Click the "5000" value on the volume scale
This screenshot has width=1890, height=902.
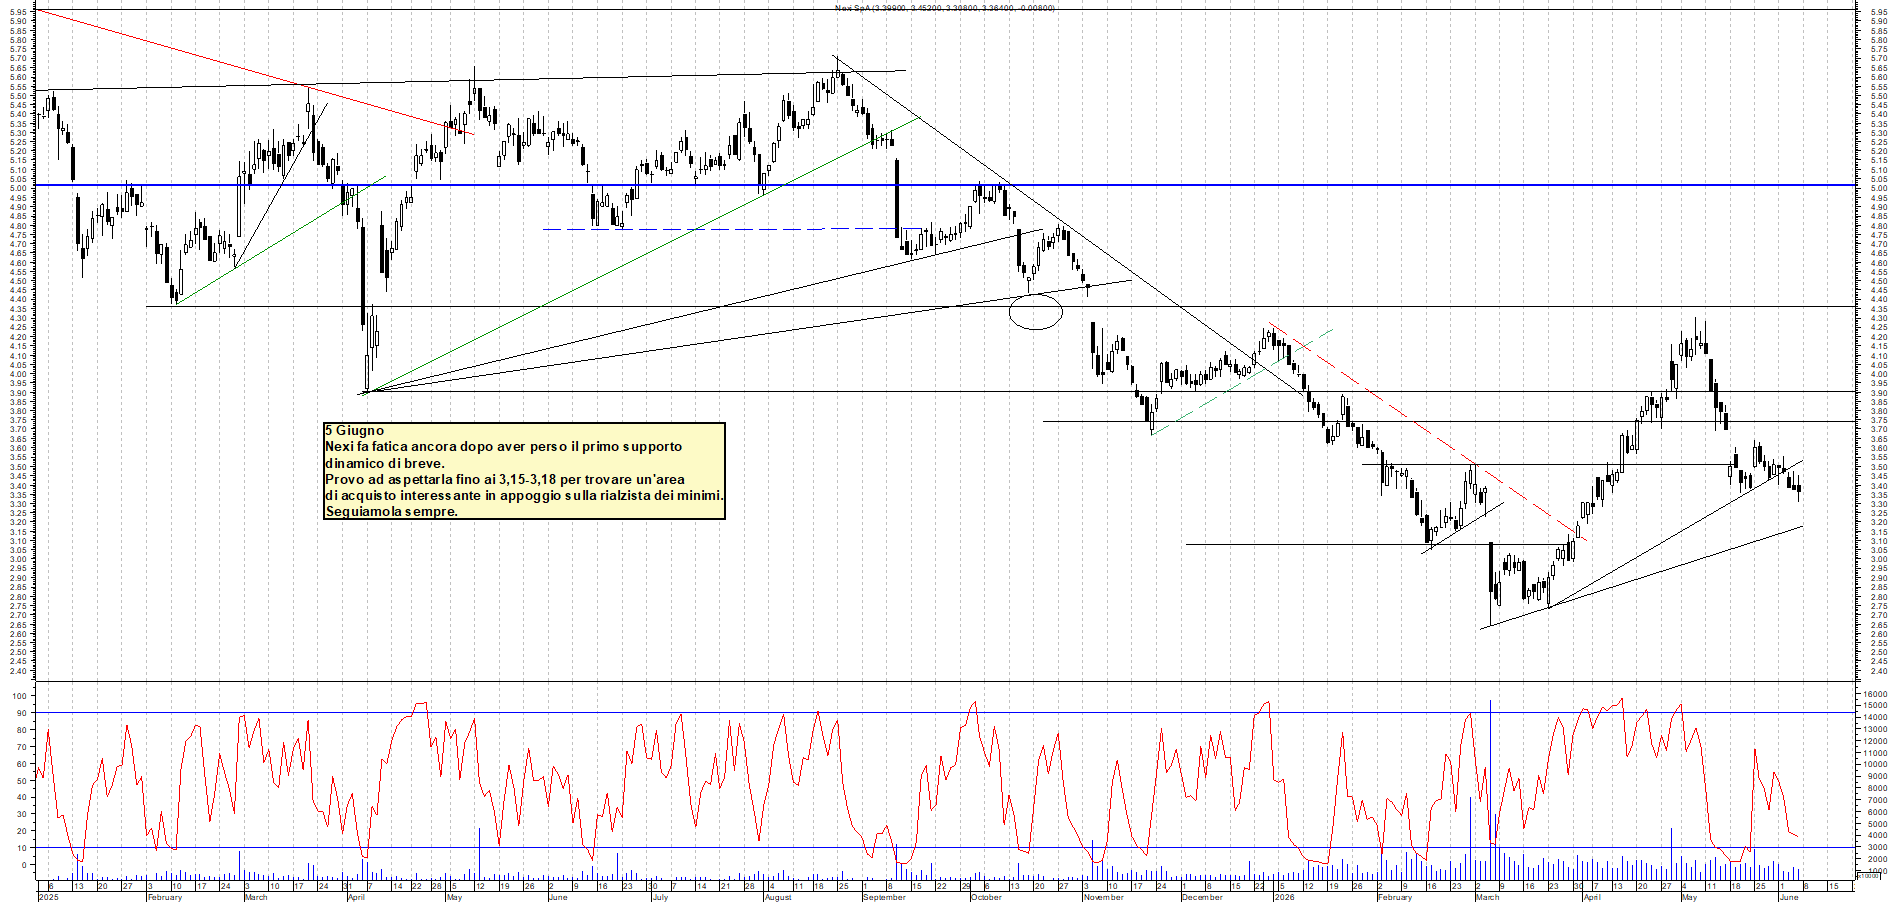point(1877,824)
